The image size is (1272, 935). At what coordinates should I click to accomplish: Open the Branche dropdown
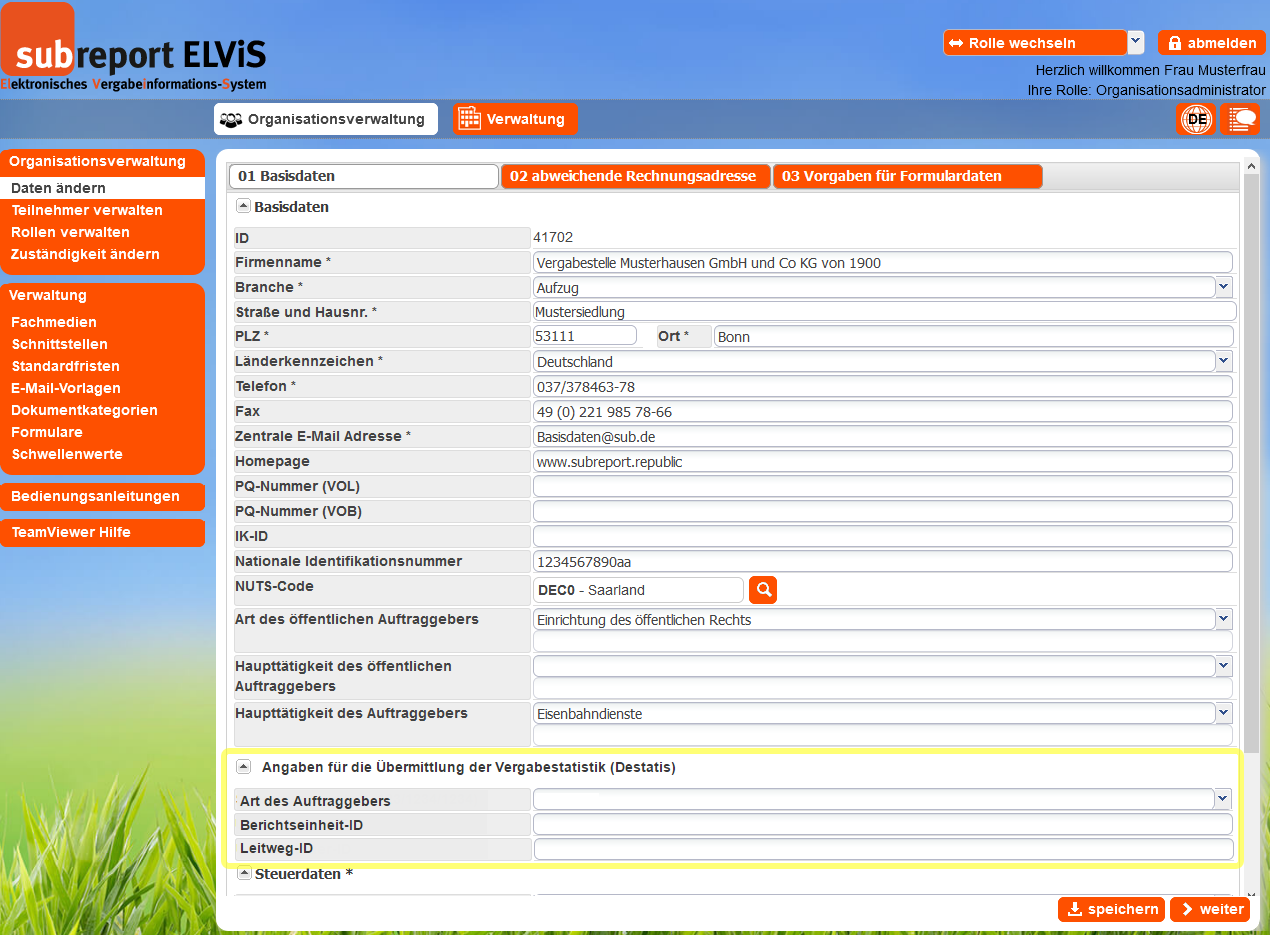point(1224,287)
